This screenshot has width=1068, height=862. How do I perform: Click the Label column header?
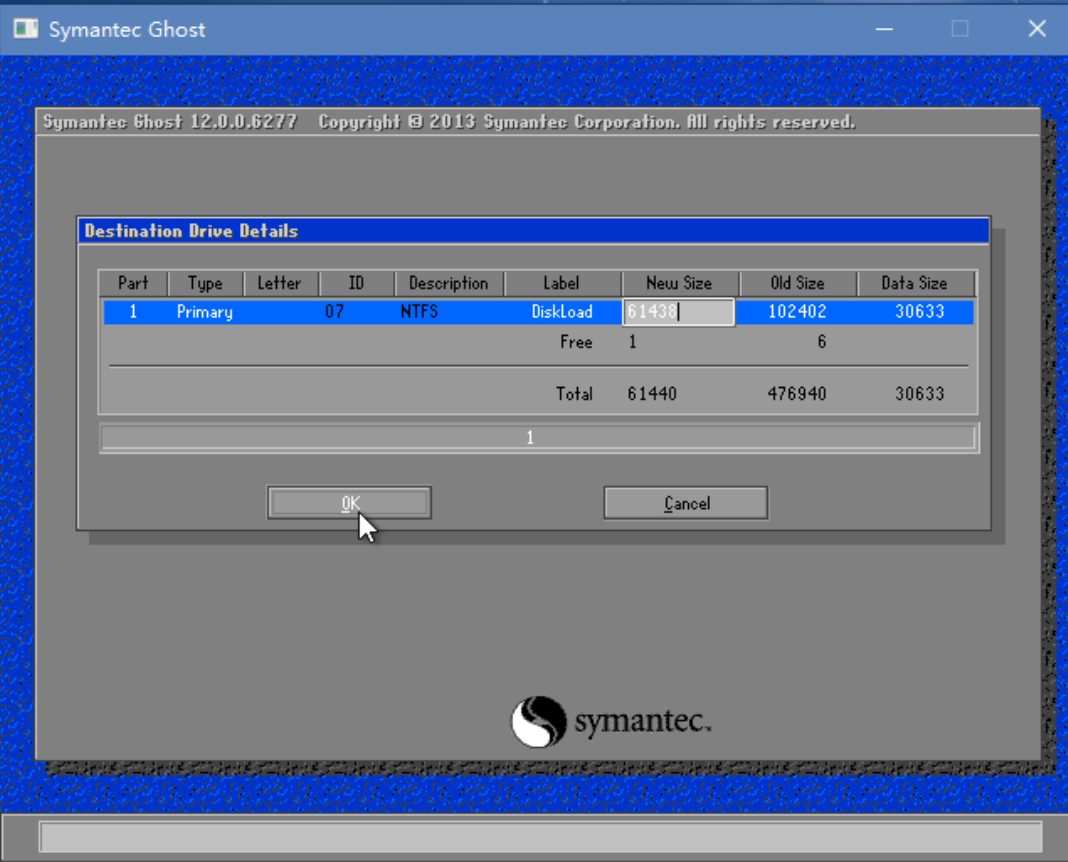(x=562, y=283)
